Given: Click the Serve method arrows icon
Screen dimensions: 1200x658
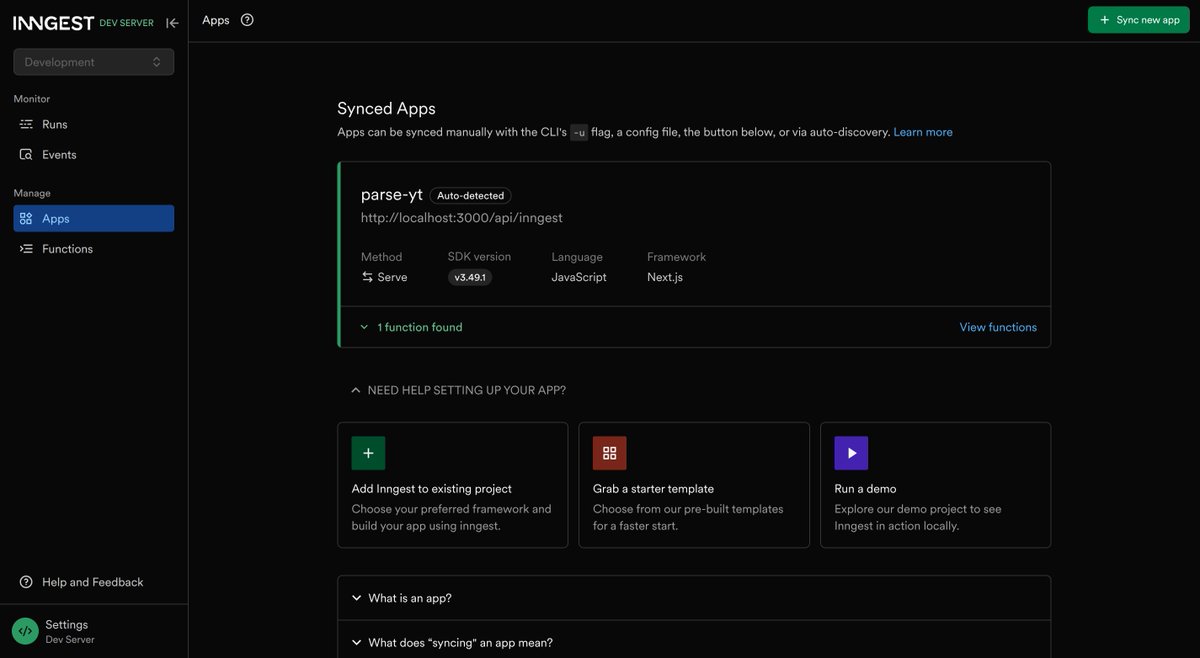Looking at the screenshot, I should pos(367,277).
